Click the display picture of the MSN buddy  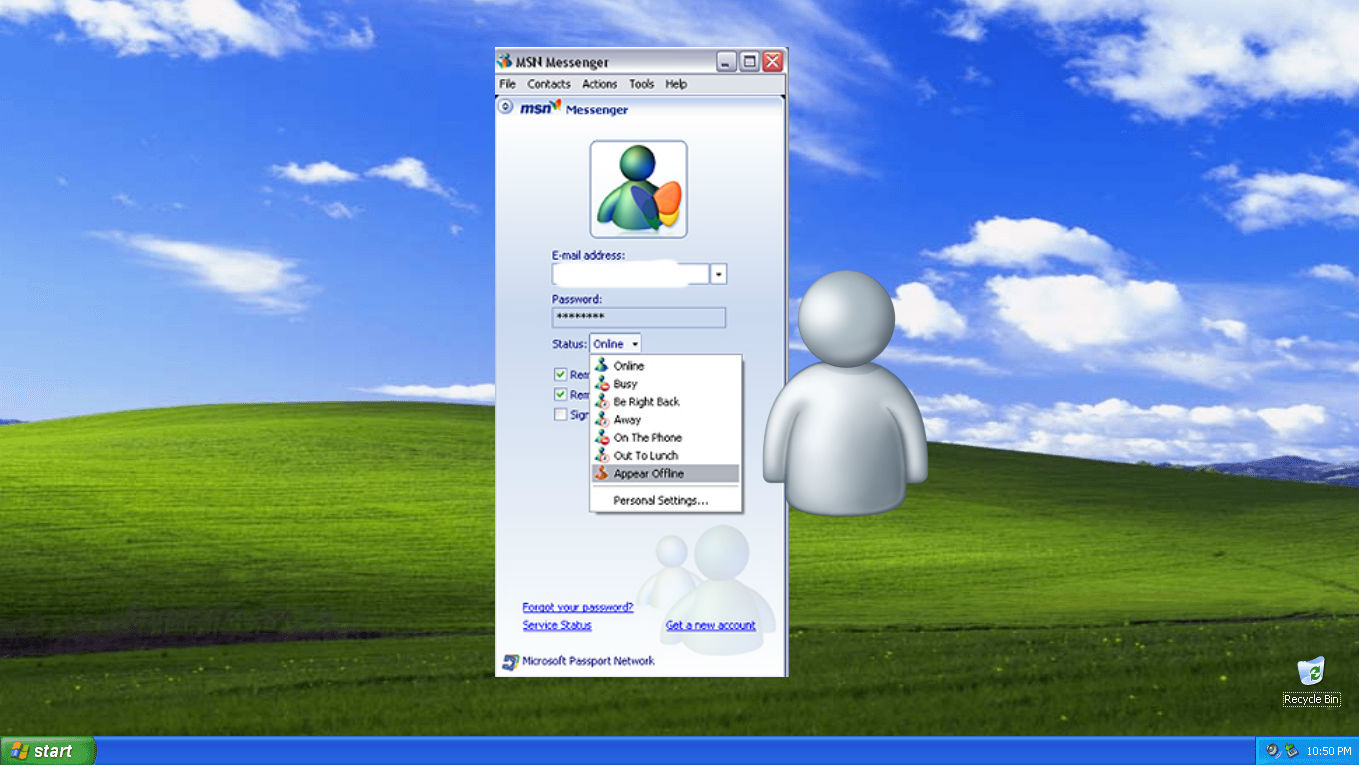(638, 189)
